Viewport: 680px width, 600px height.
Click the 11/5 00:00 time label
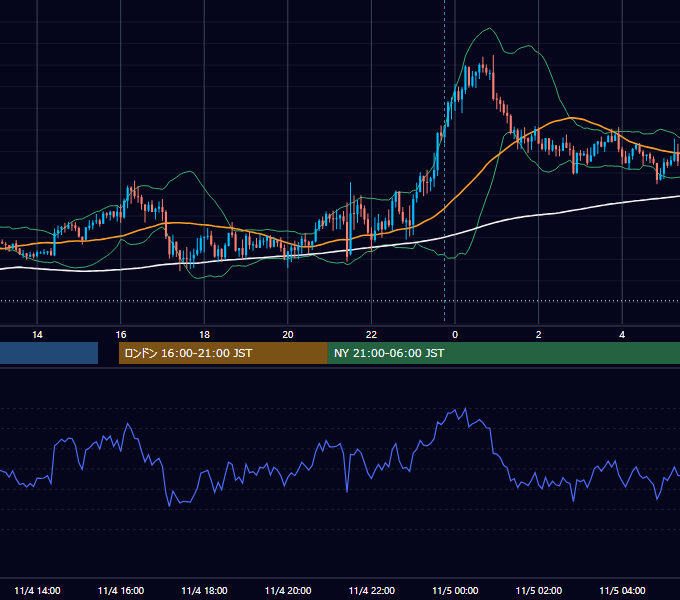(x=455, y=590)
